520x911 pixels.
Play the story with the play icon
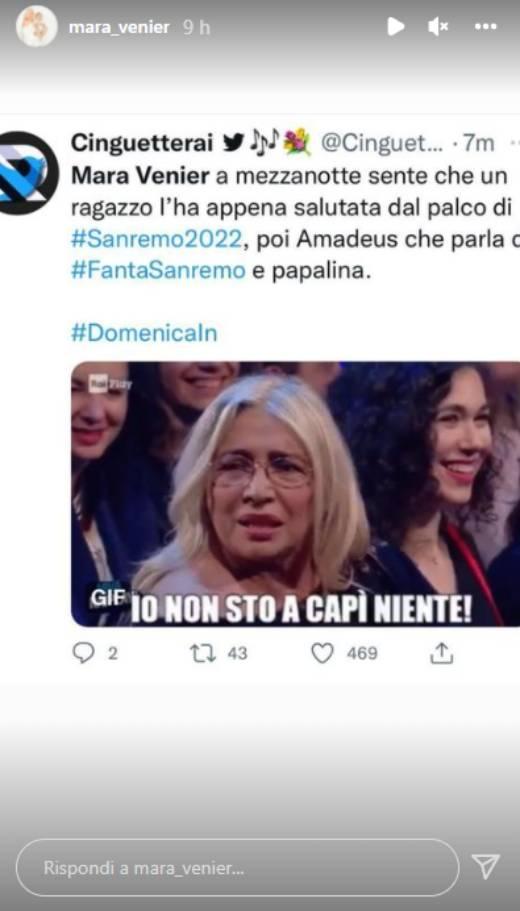[396, 26]
